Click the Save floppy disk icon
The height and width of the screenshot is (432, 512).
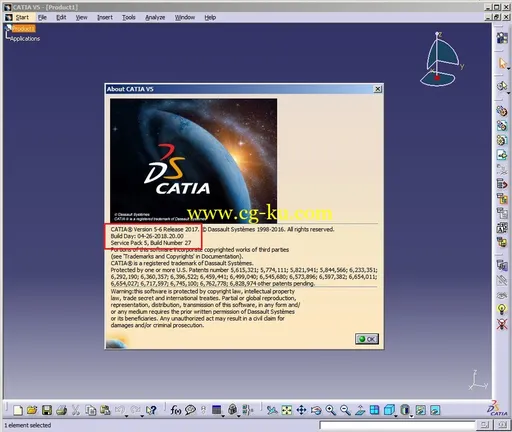click(47, 410)
